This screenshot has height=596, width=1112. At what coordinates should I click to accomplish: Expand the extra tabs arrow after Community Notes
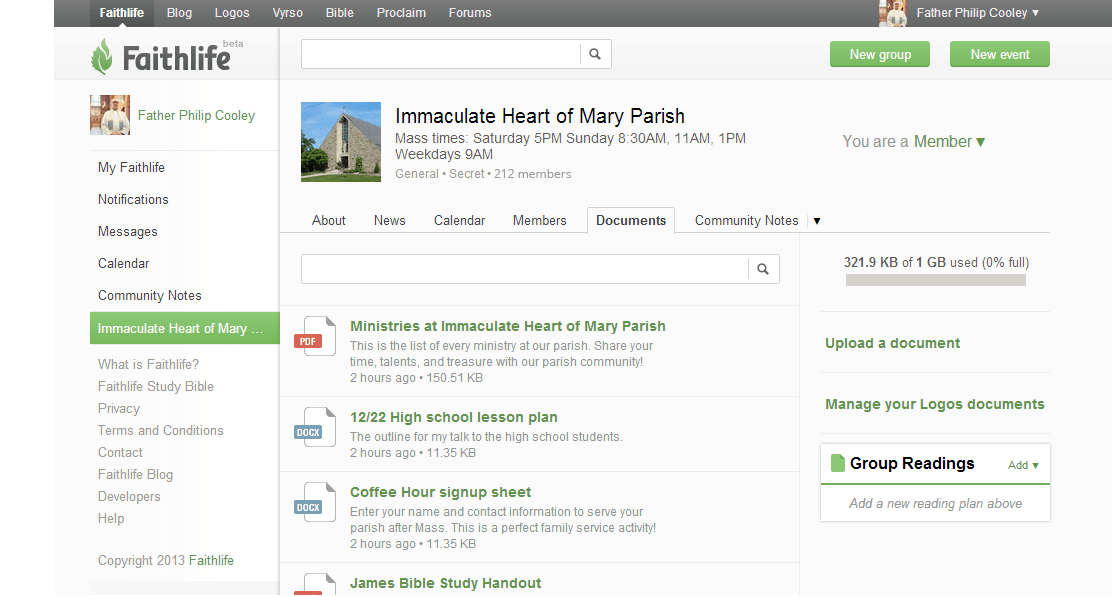[x=817, y=221]
